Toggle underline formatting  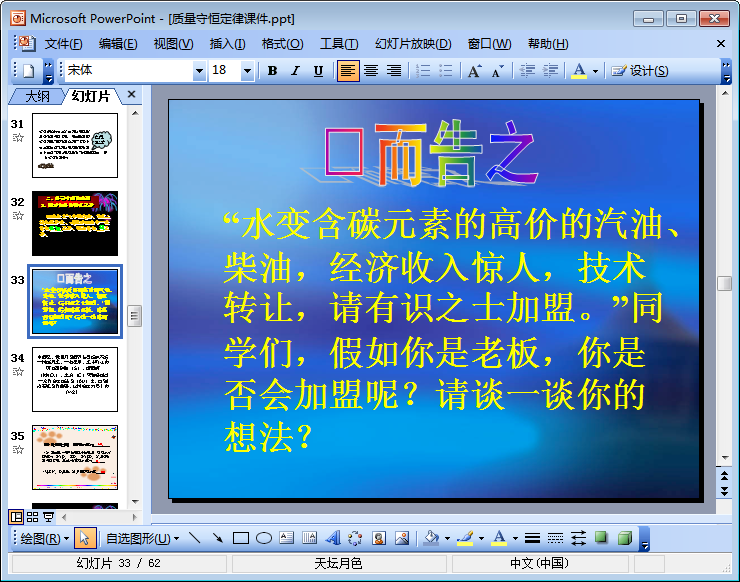tap(318, 71)
